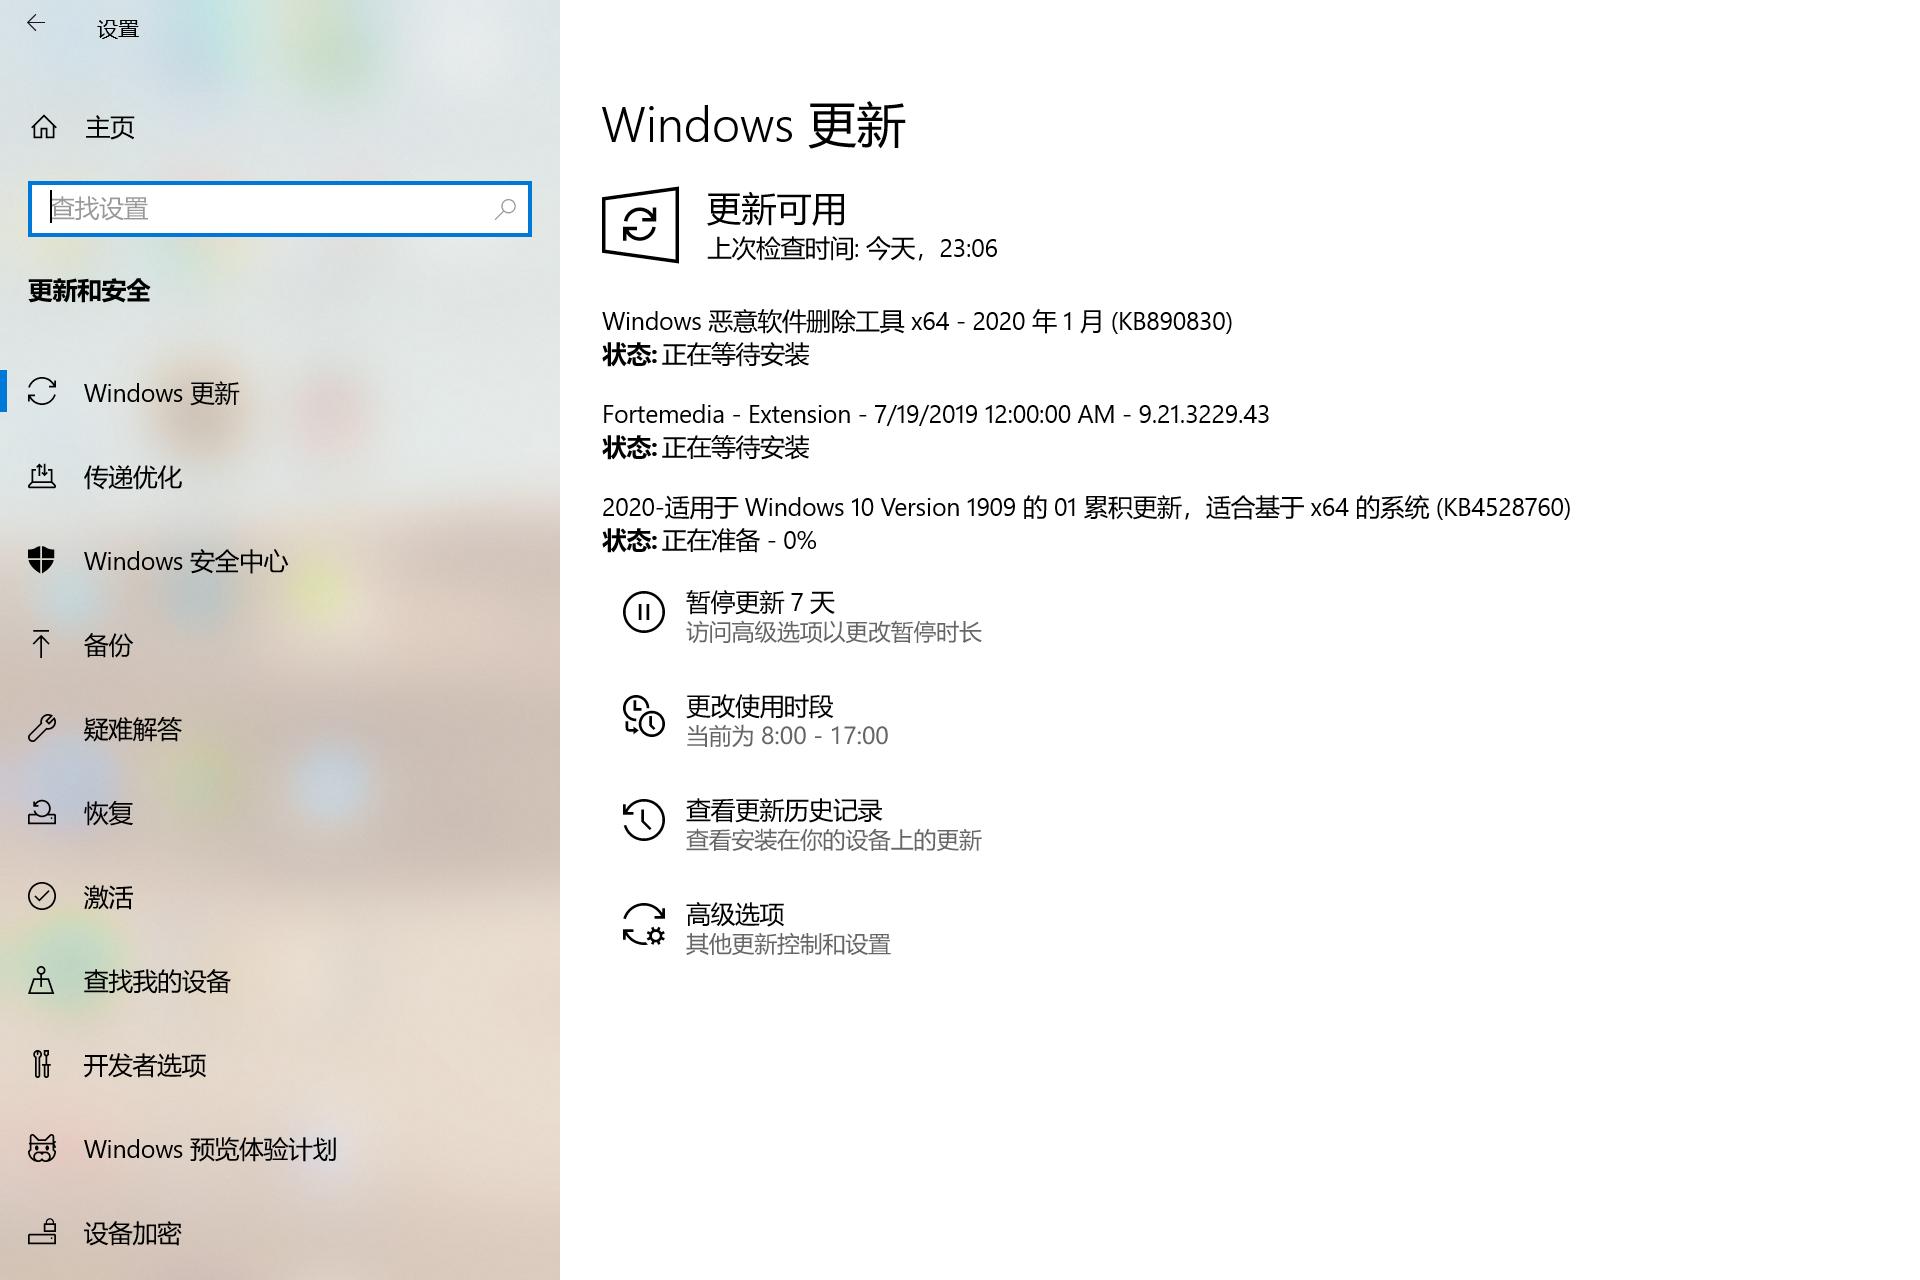
Task: Select 暂停更新 7 天
Action: [761, 602]
